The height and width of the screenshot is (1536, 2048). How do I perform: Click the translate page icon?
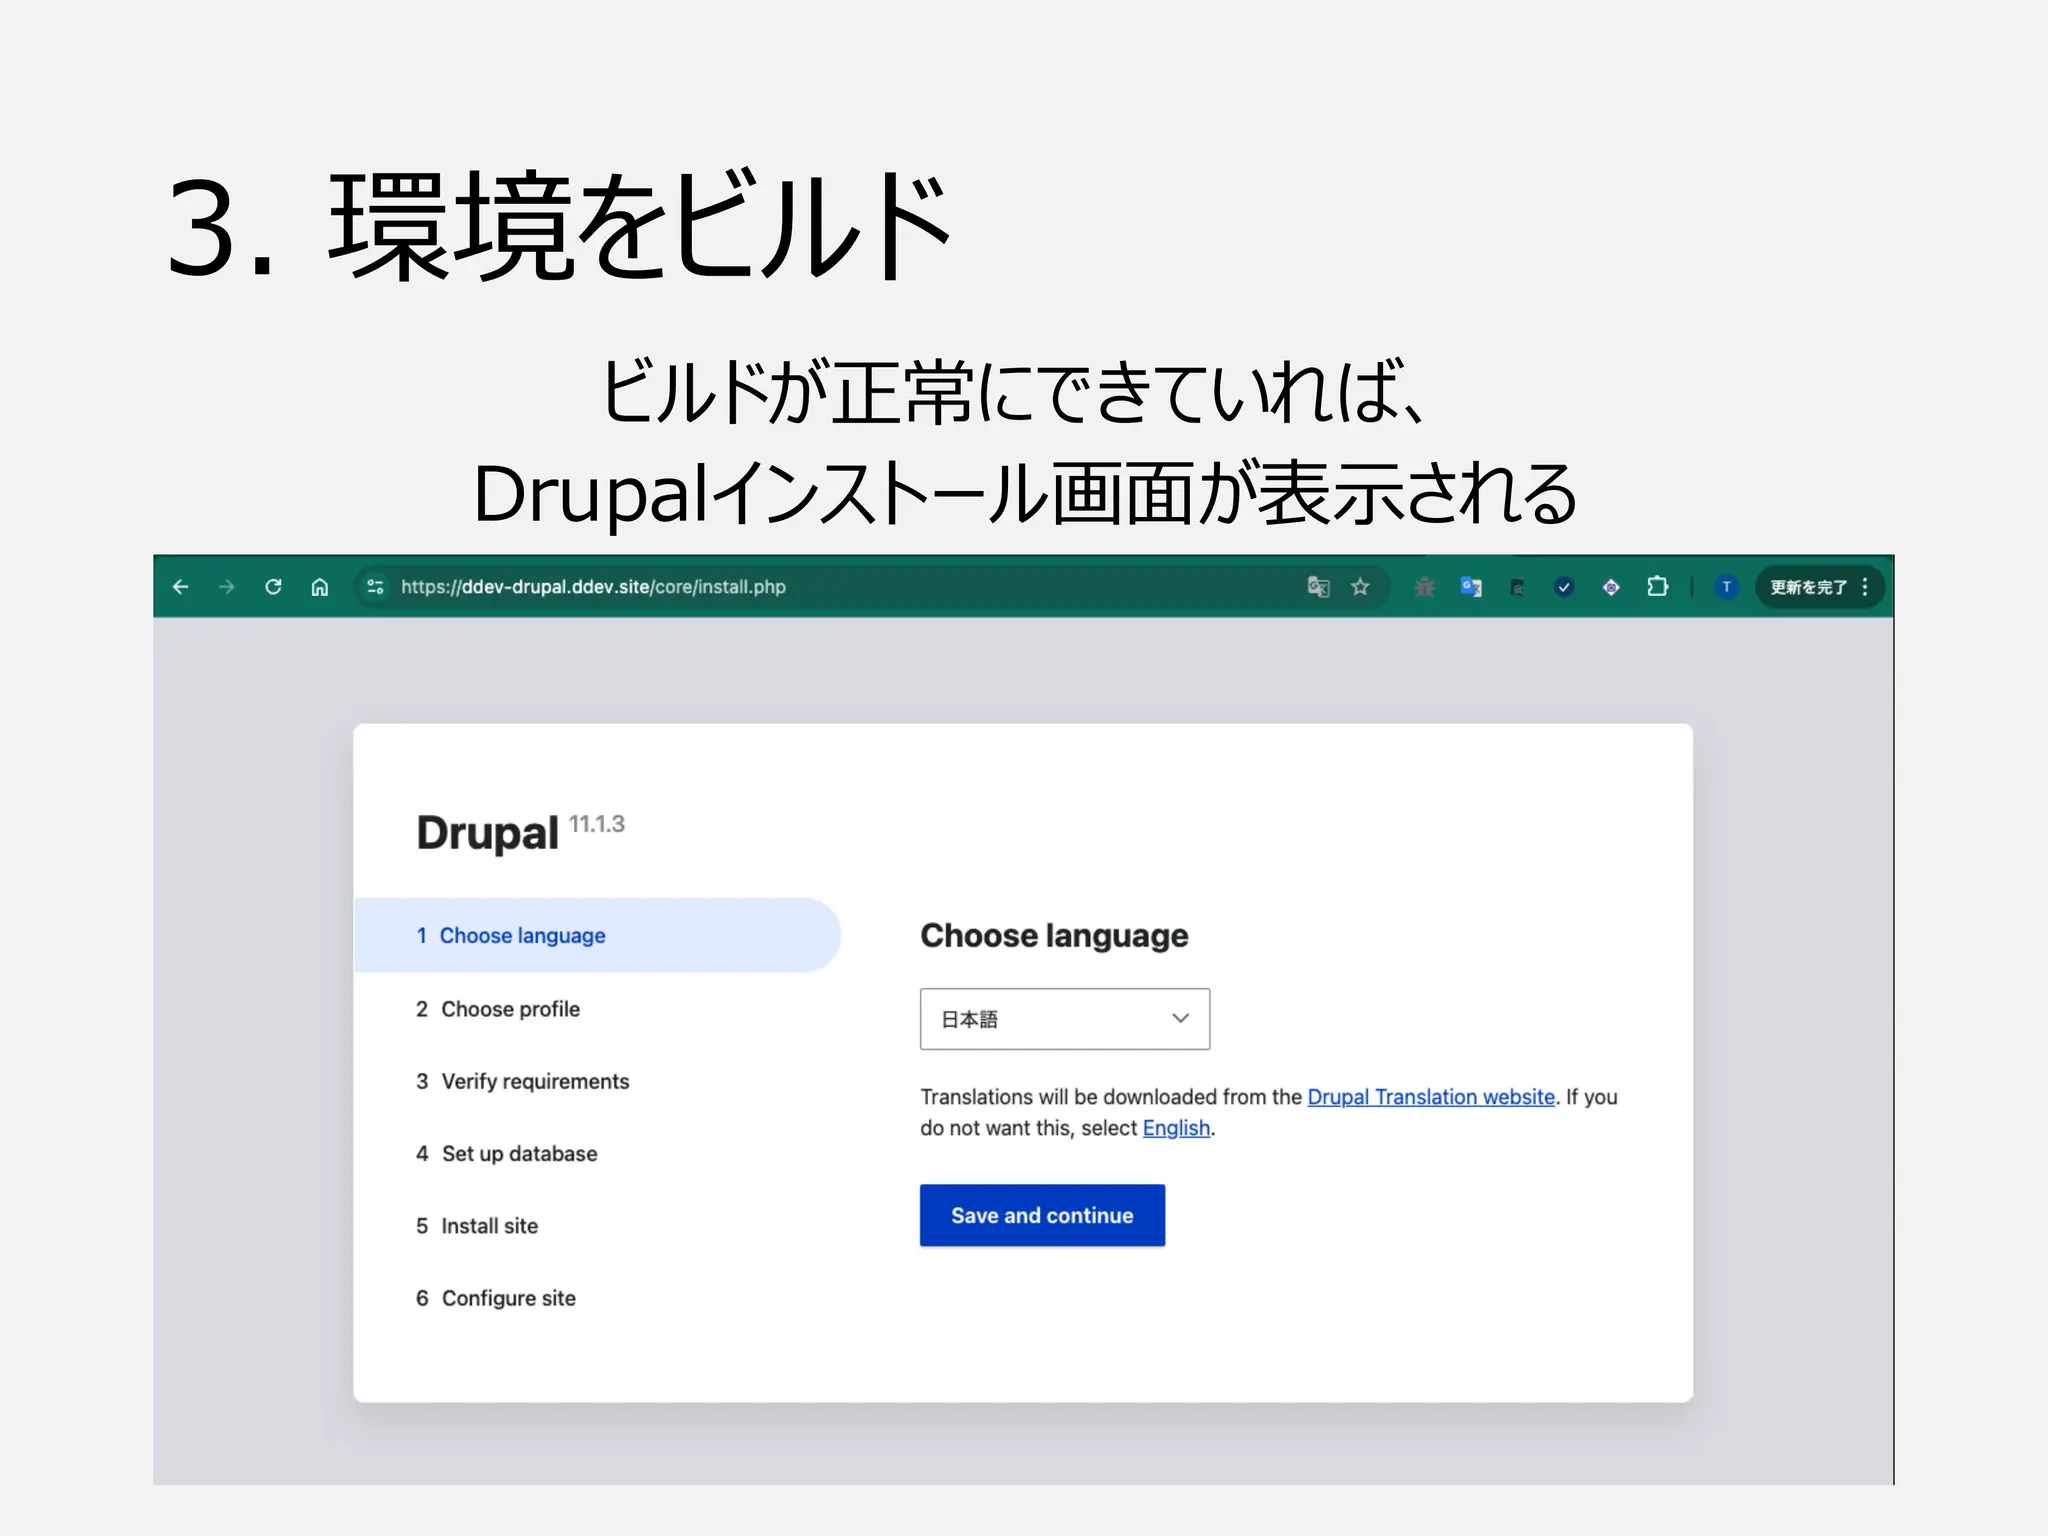pyautogui.click(x=1318, y=587)
